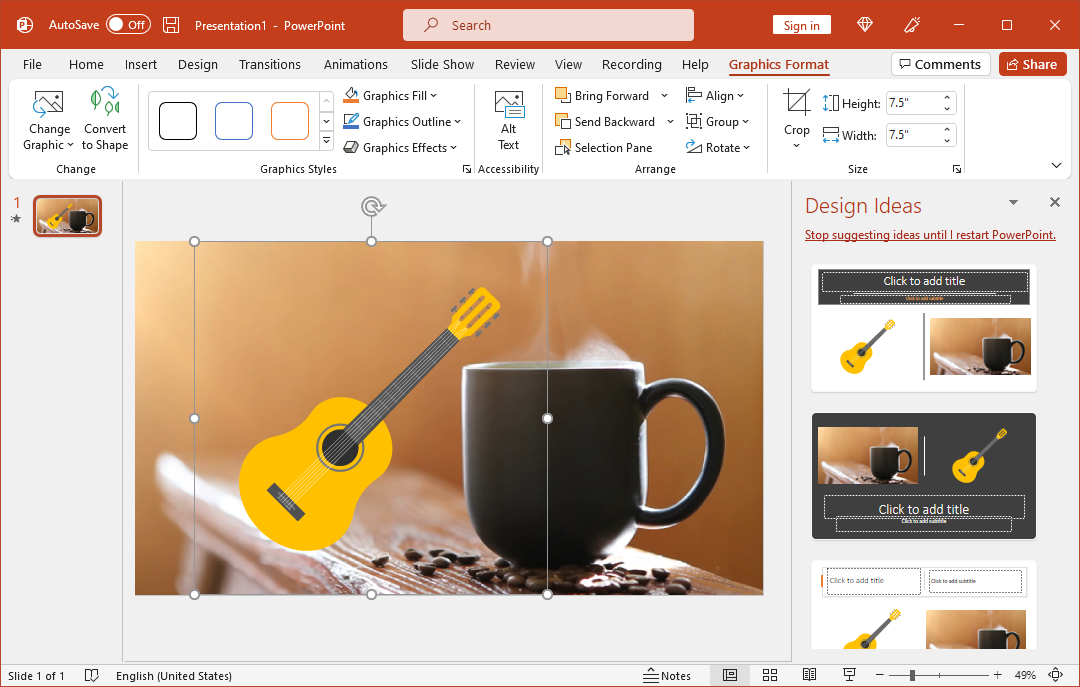Click the zoom slider handle

(x=911, y=676)
